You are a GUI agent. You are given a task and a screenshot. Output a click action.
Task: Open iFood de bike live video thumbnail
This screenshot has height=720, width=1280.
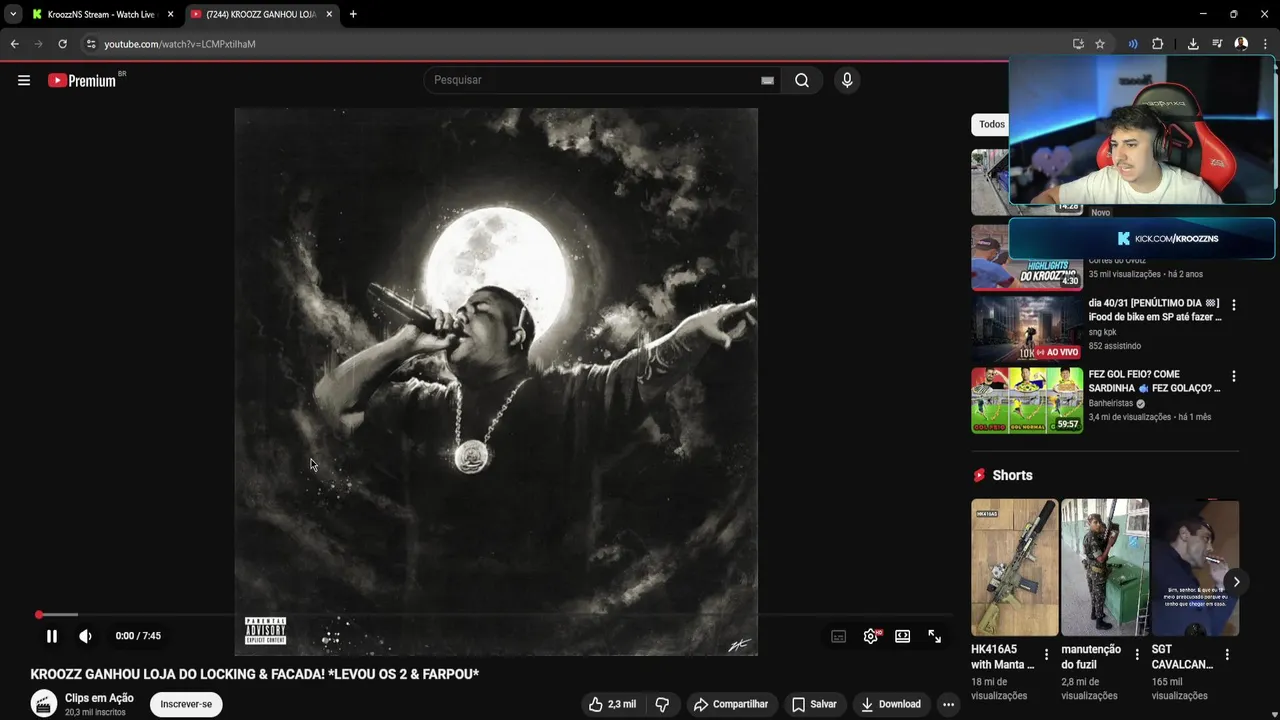click(x=1027, y=328)
